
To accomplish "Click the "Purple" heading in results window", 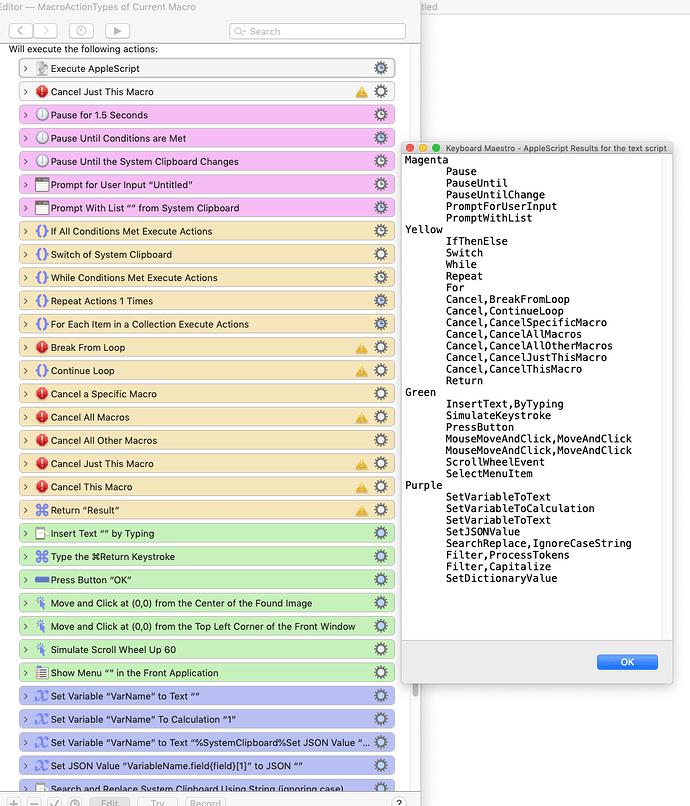I will click(423, 485).
